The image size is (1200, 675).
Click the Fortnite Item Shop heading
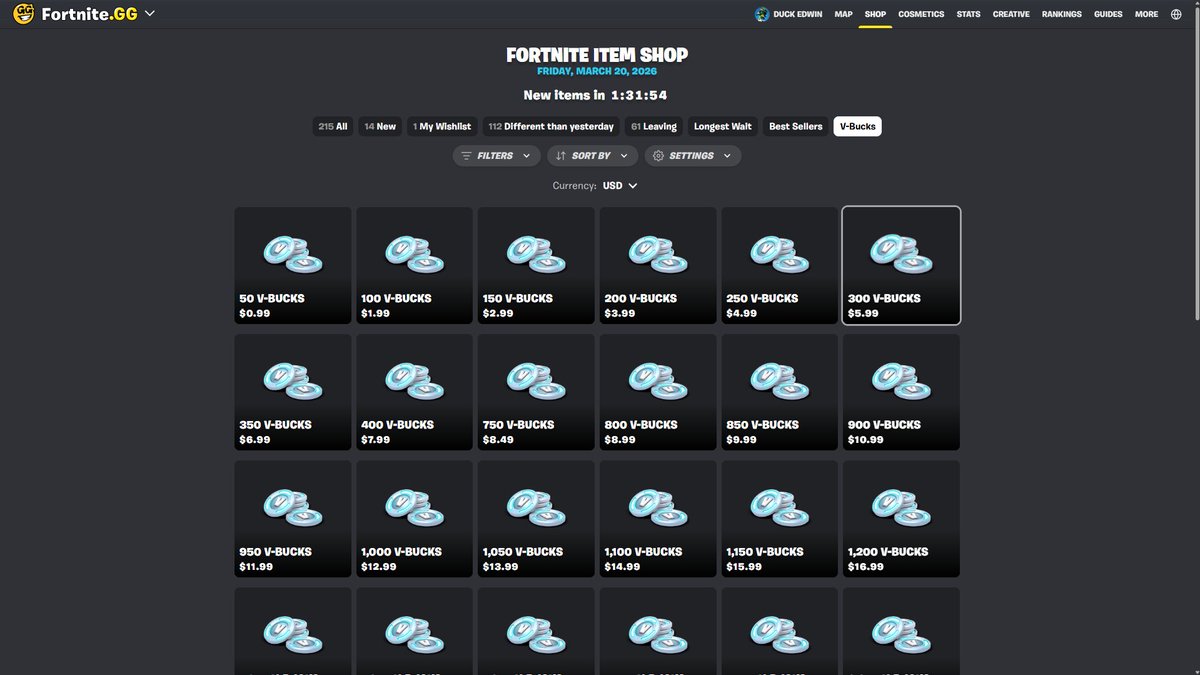597,55
